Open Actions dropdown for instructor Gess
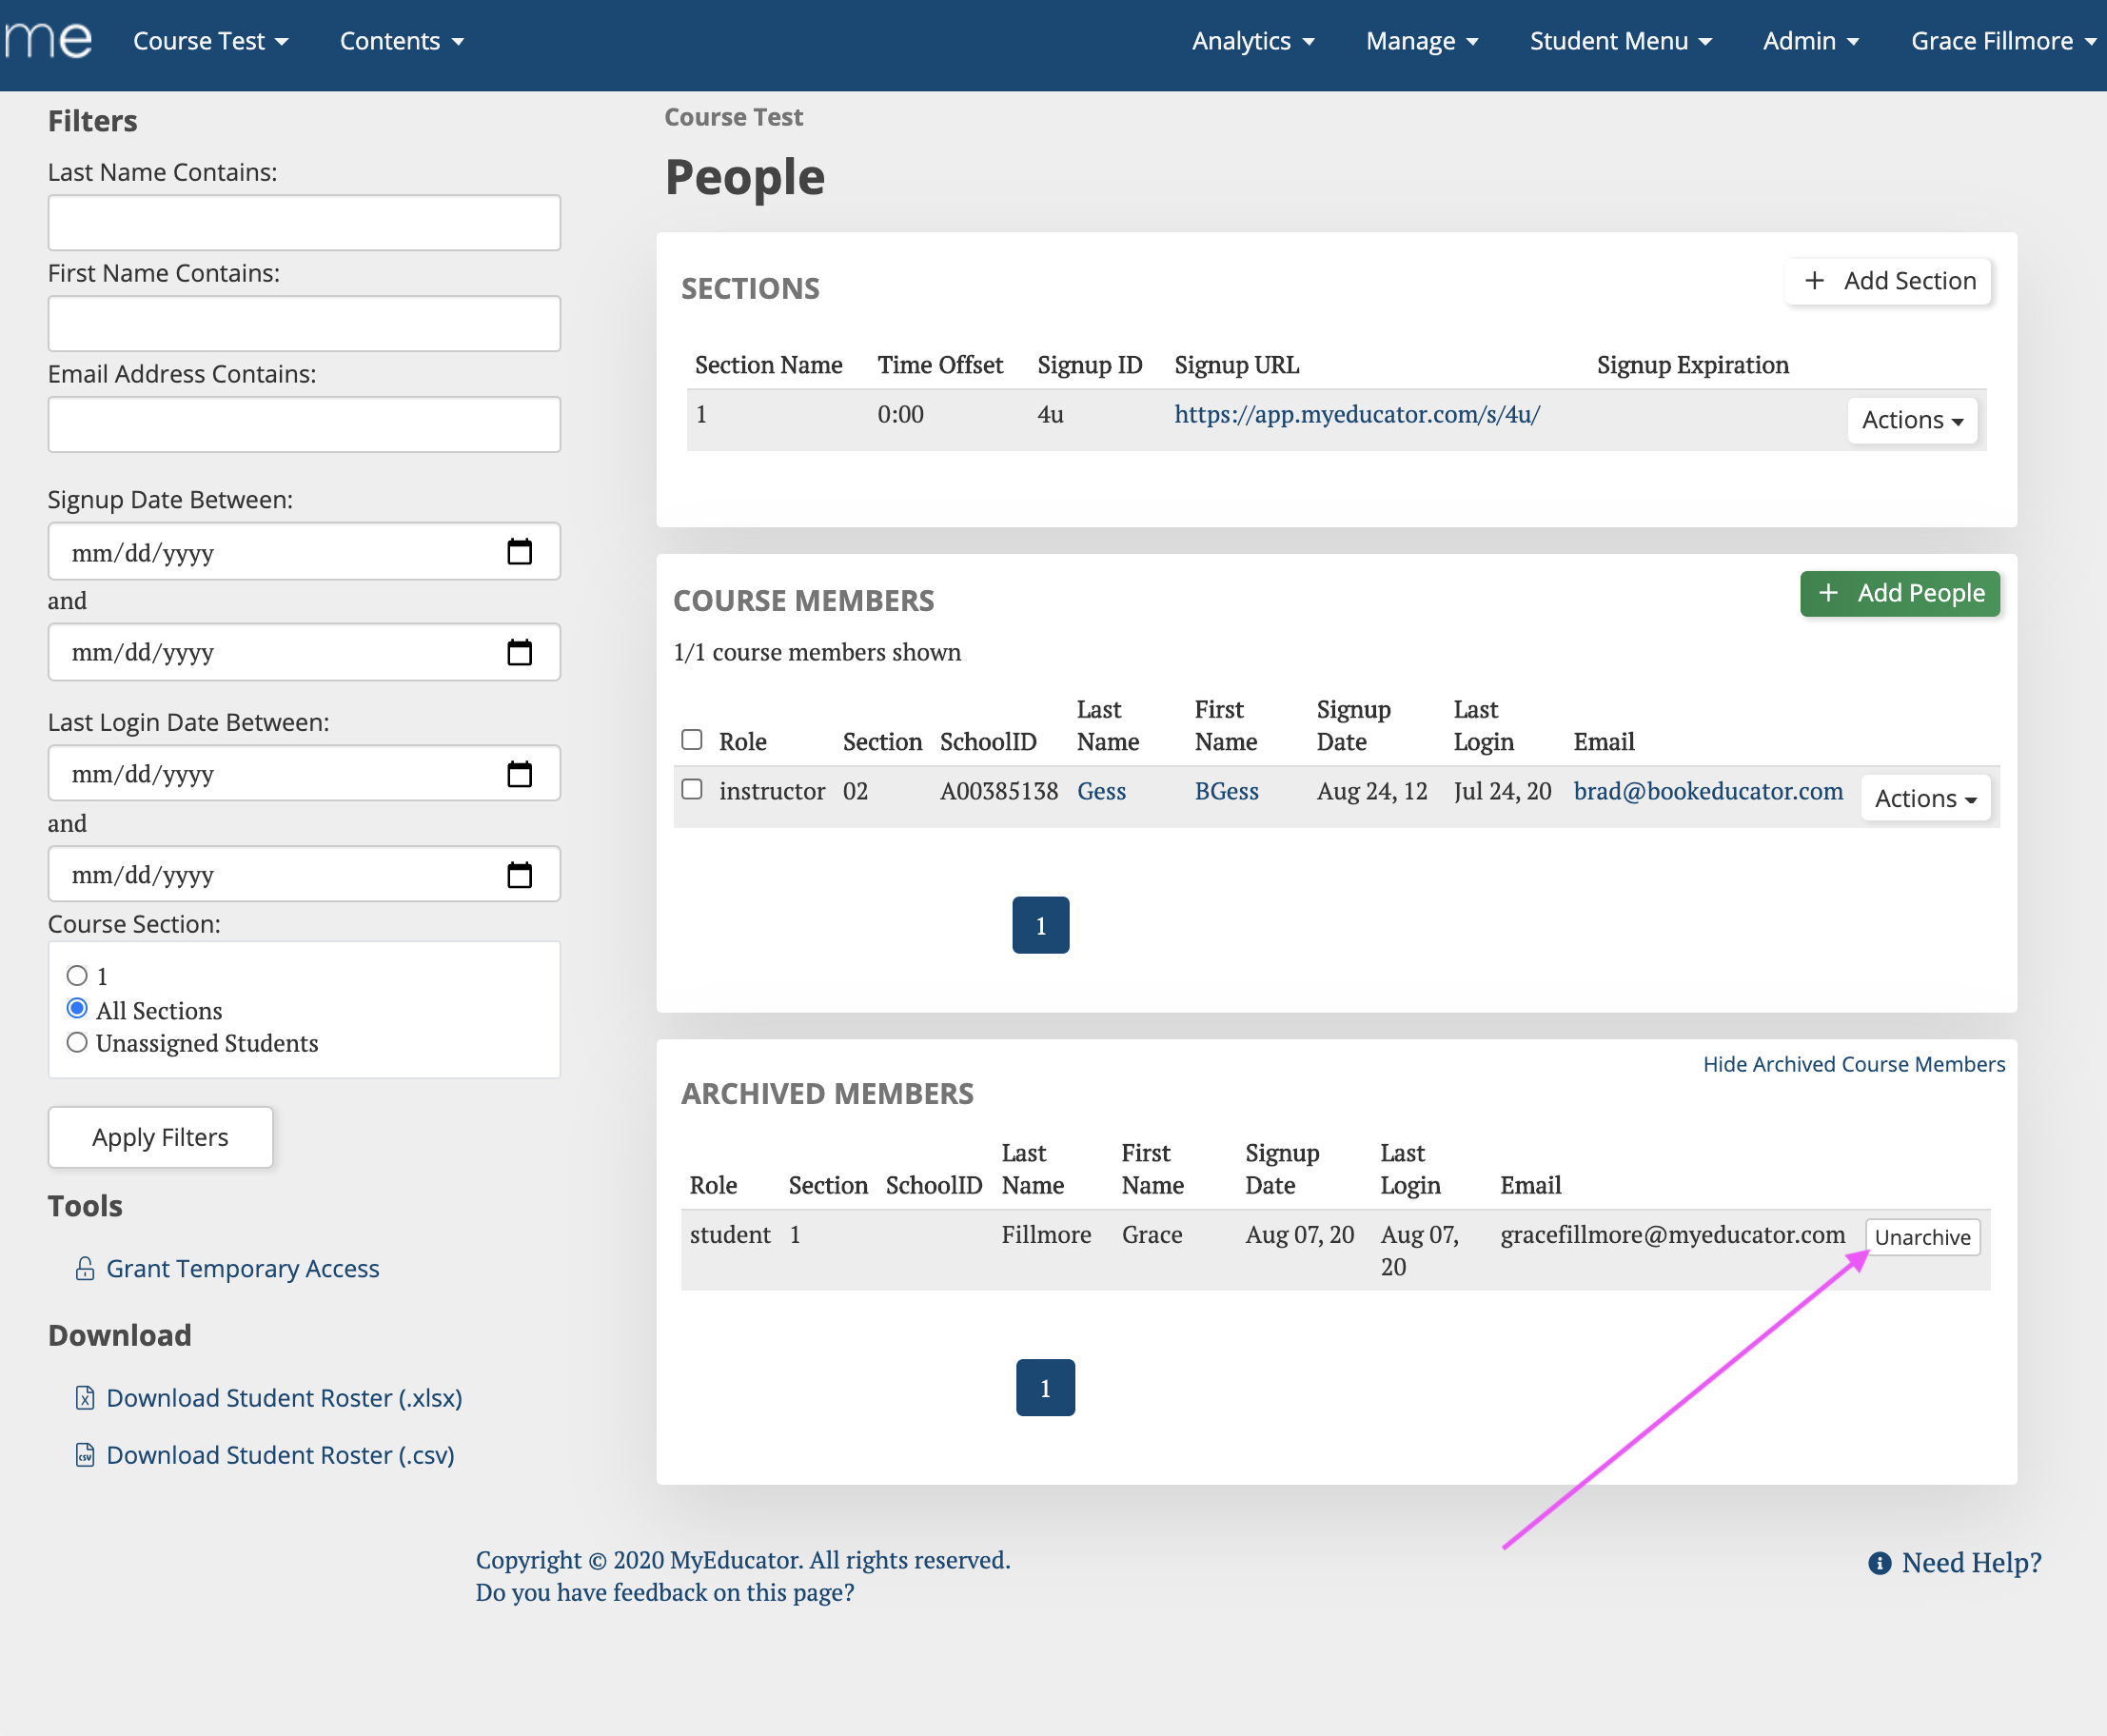The height and width of the screenshot is (1736, 2107). click(x=1925, y=799)
